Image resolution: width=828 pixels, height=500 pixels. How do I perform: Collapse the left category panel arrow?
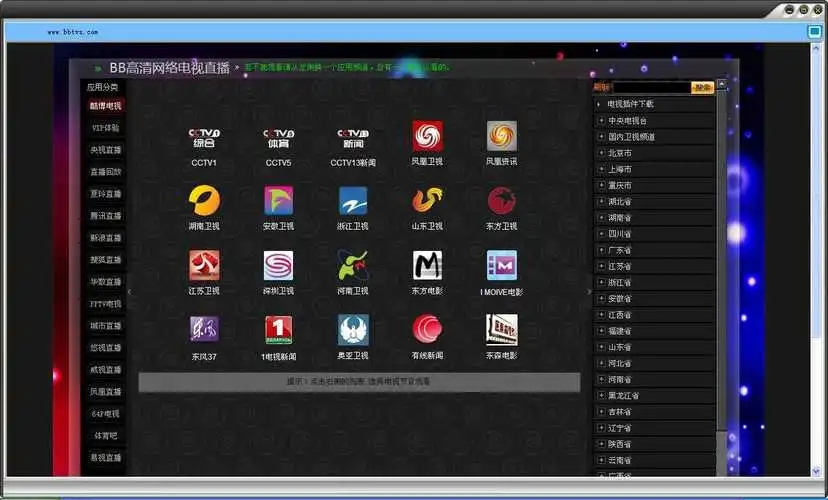(x=129, y=291)
